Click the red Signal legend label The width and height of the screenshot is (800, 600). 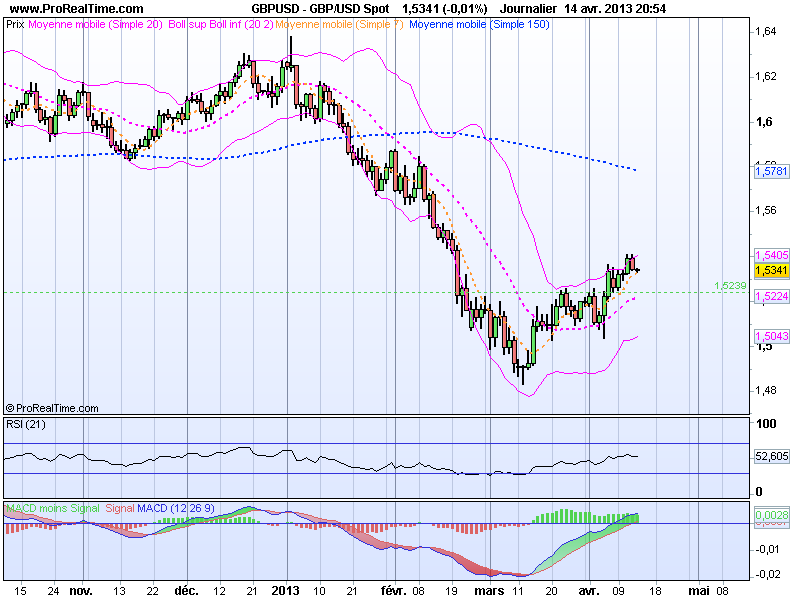coord(120,508)
